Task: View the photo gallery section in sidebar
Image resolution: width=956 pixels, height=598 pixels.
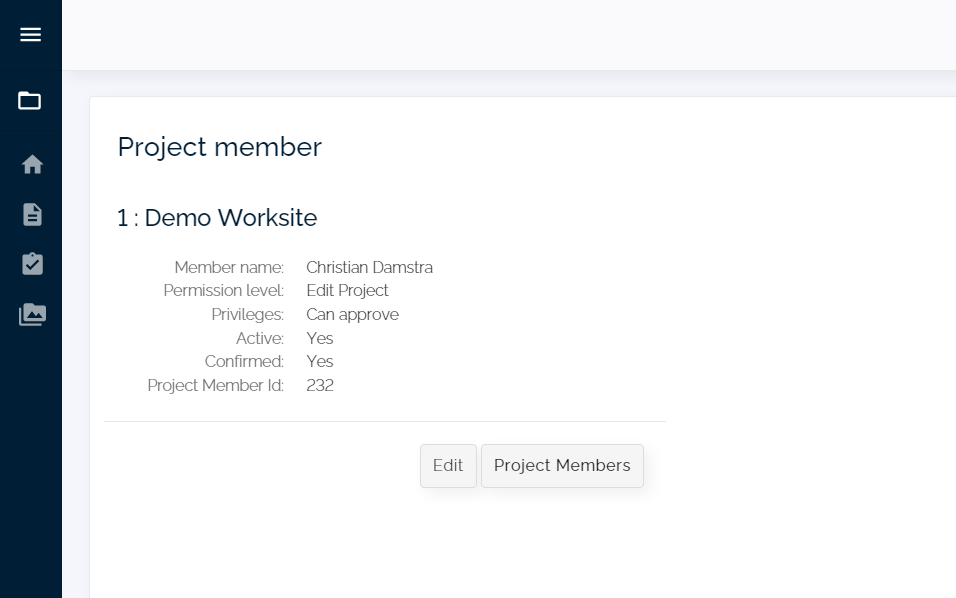Action: [31, 313]
